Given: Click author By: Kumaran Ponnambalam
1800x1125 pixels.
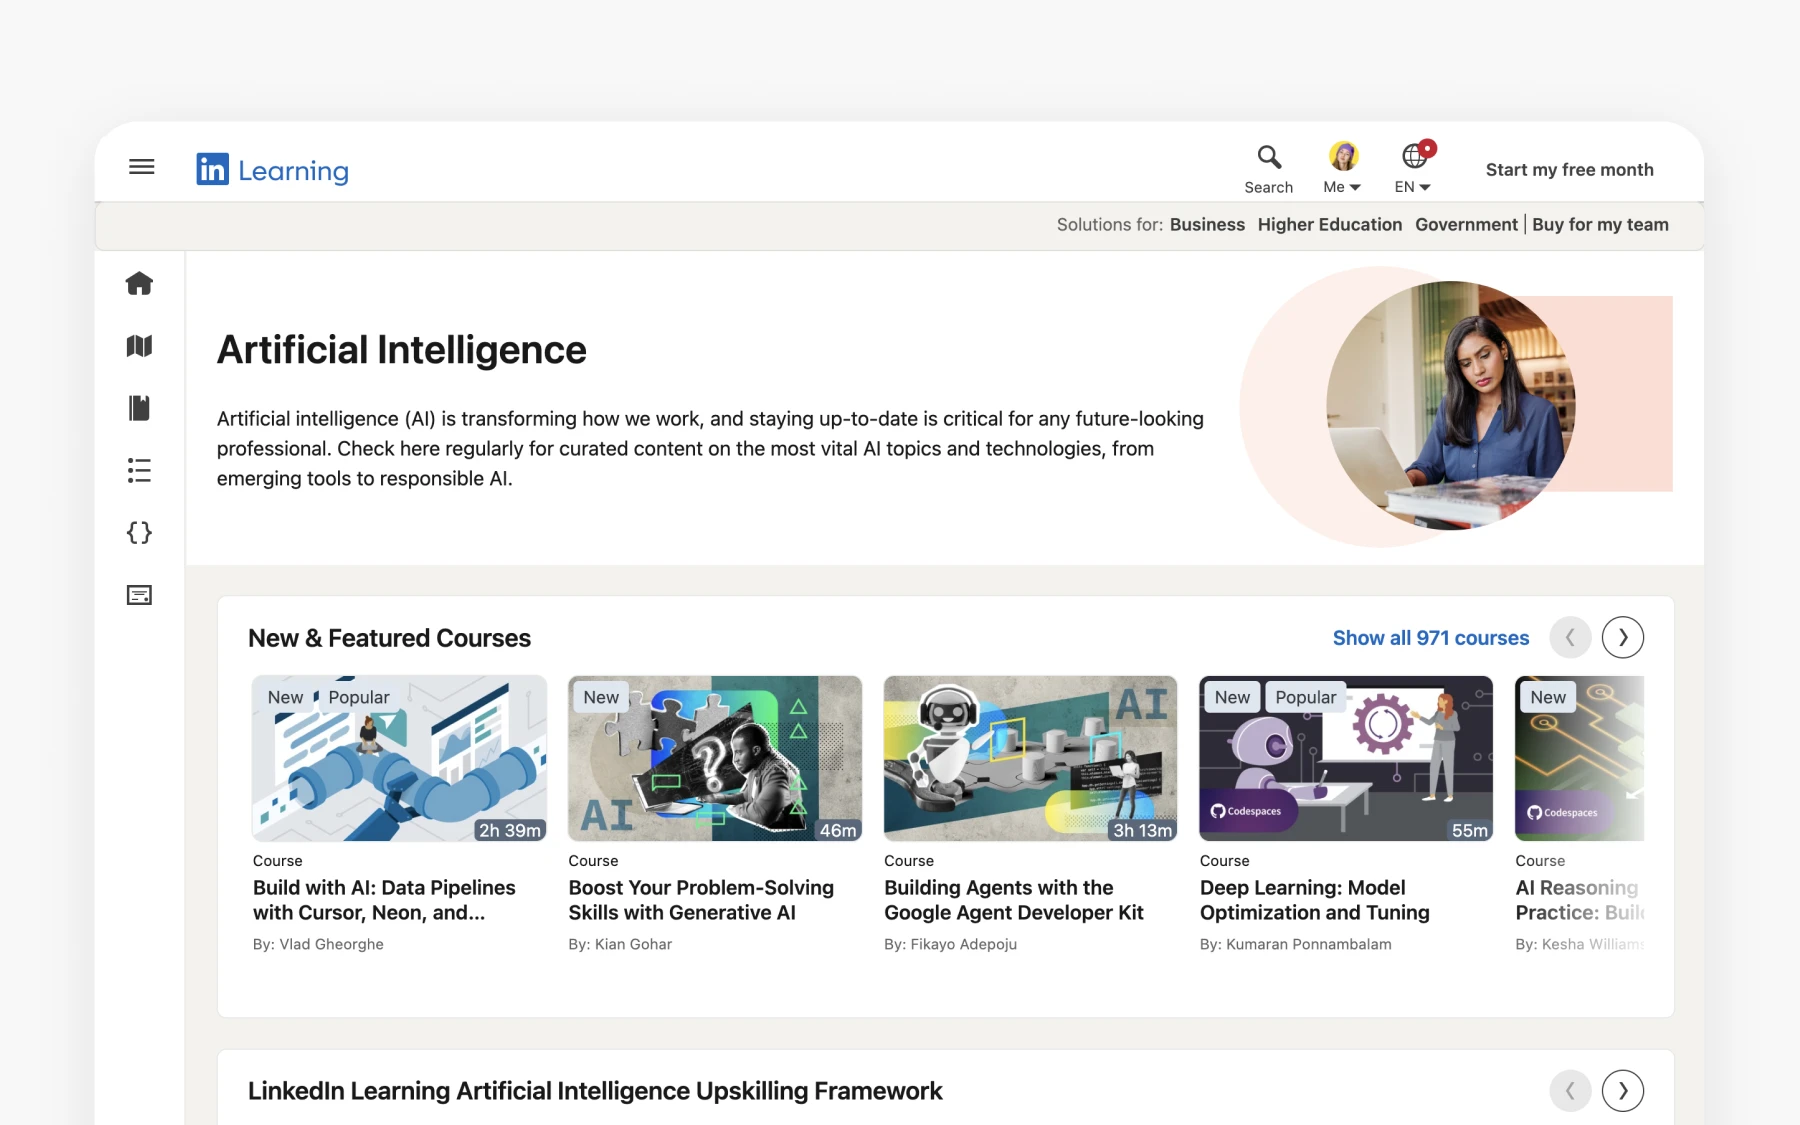Looking at the screenshot, I should pyautogui.click(x=1295, y=944).
